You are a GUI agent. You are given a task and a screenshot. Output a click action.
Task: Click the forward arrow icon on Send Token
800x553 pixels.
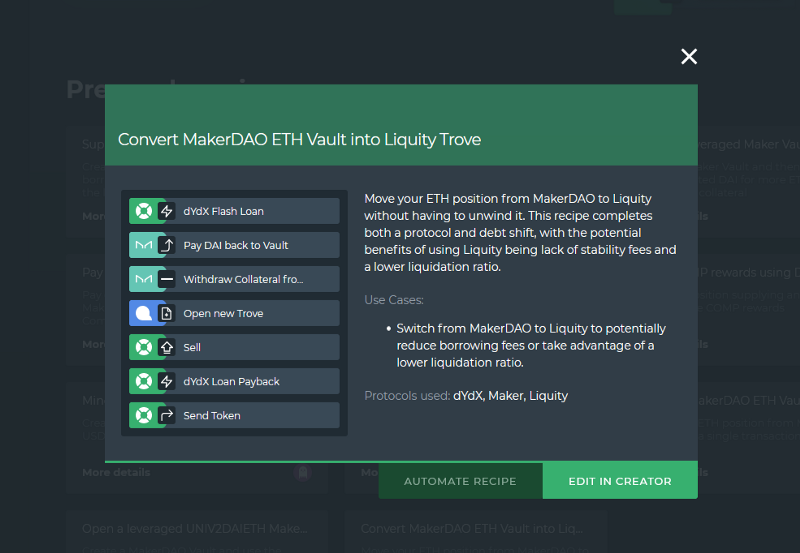pyautogui.click(x=166, y=415)
